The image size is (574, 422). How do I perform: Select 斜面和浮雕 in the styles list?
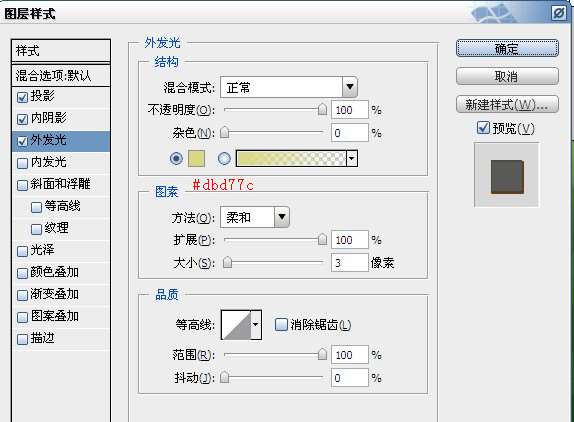(60, 184)
